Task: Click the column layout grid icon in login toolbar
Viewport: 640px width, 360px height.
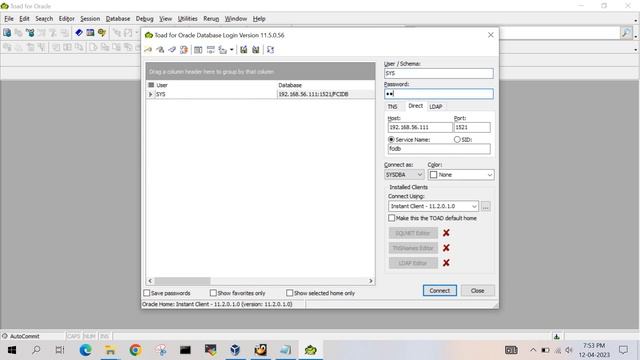Action: point(198,50)
